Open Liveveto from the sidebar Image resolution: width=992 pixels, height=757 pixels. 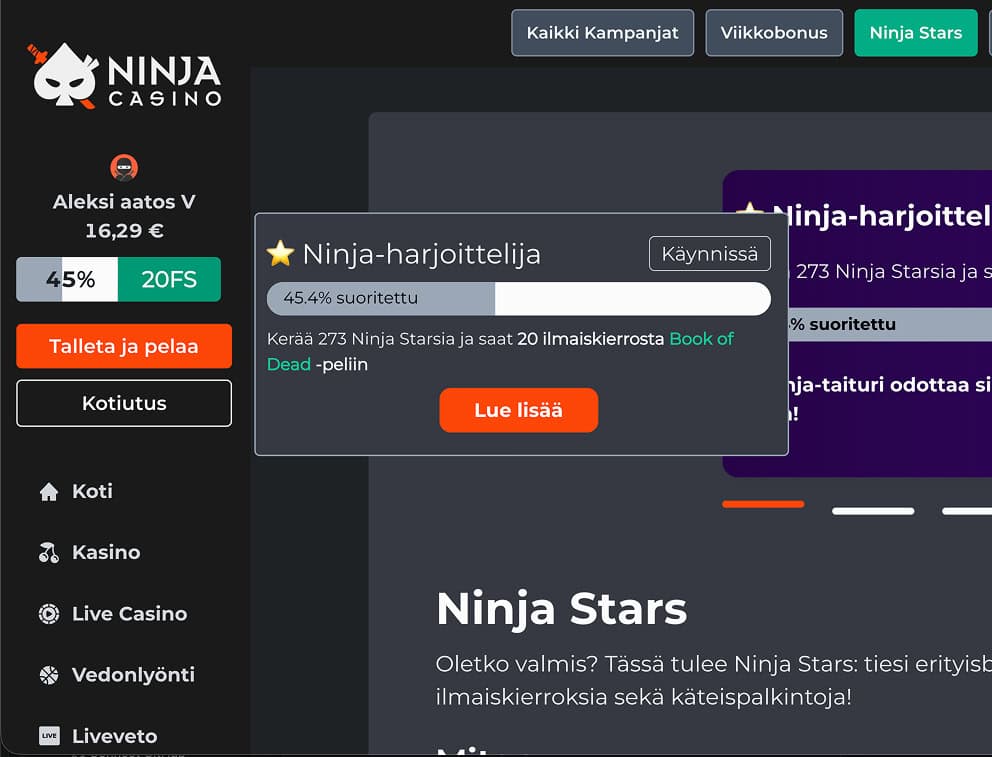pos(115,736)
